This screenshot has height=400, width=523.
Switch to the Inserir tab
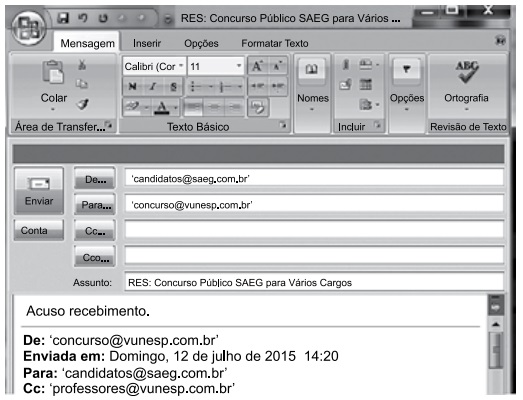(x=147, y=43)
